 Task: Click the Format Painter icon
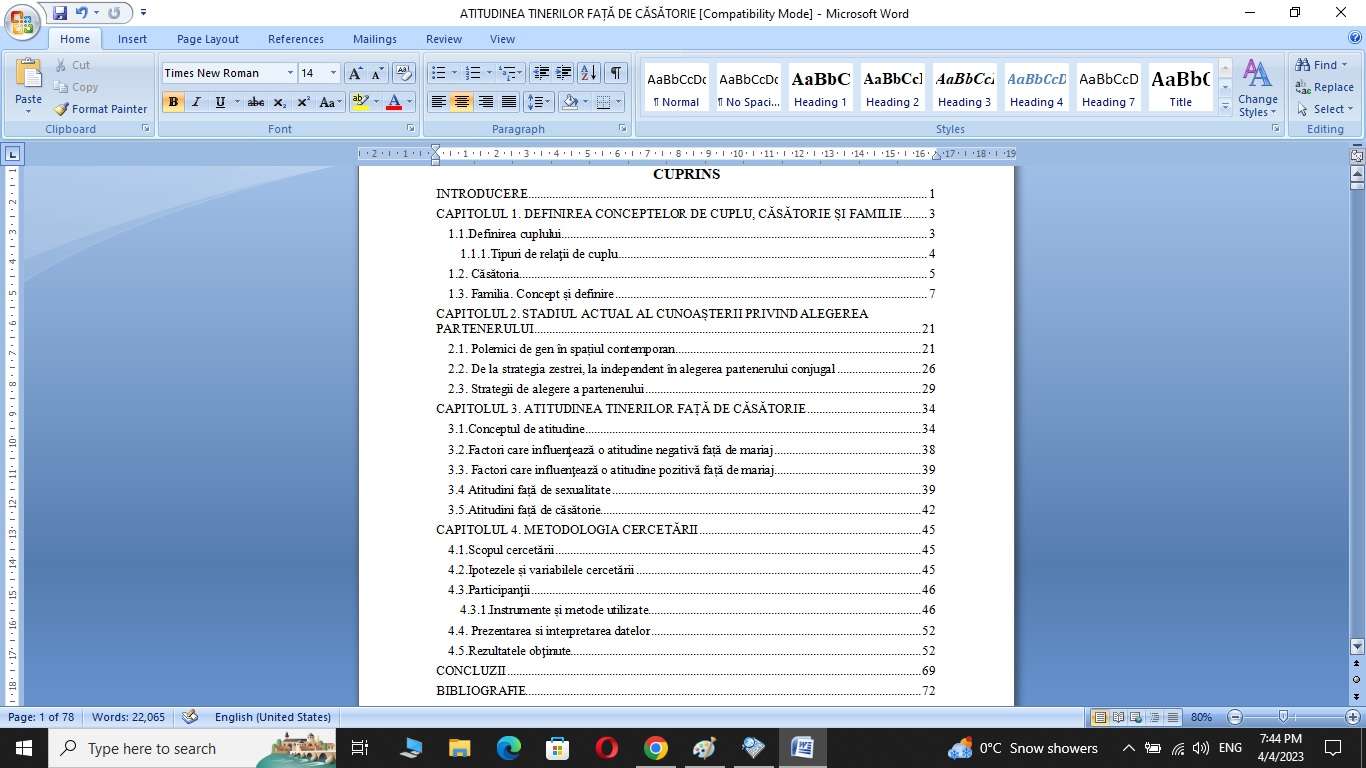[x=62, y=109]
